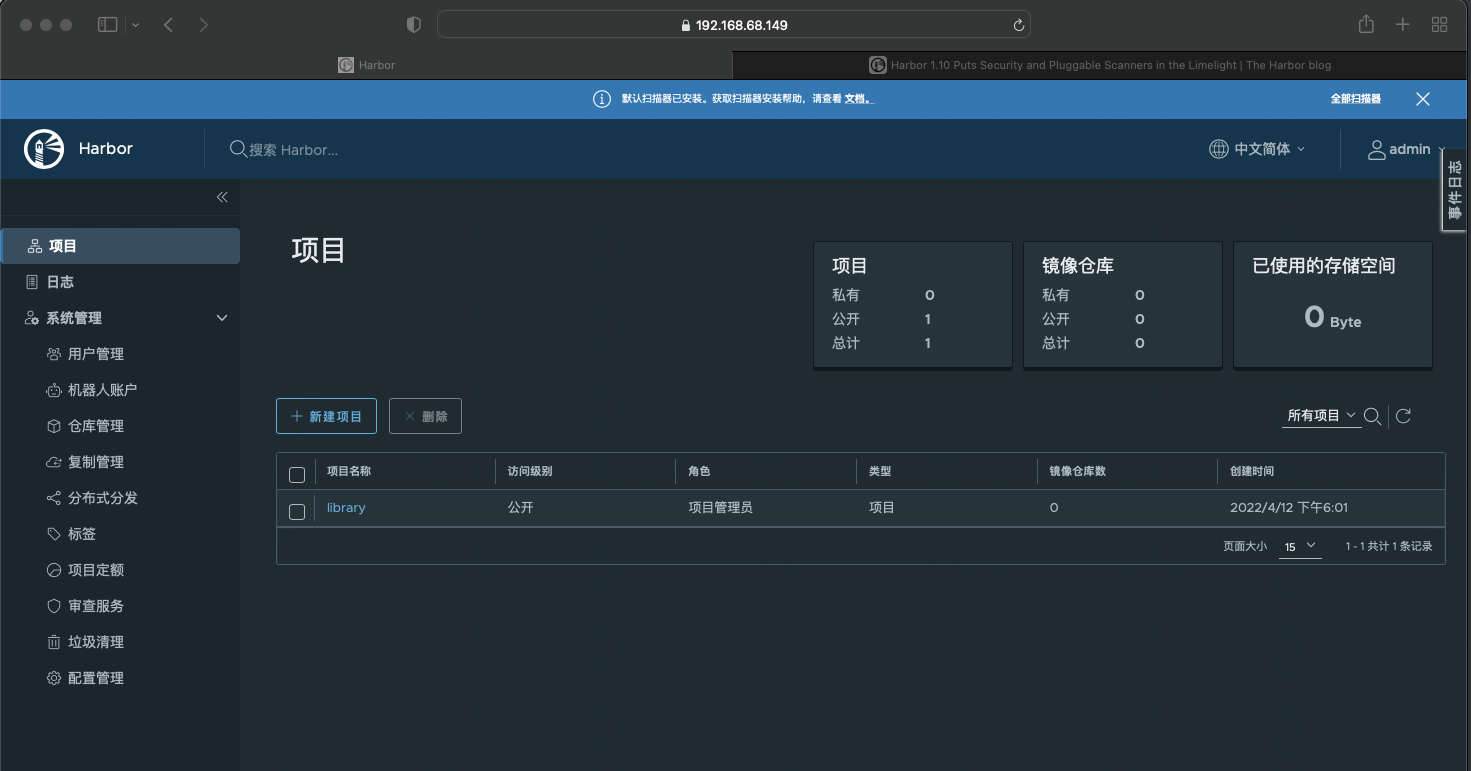The height and width of the screenshot is (771, 1471).
Task: Click the admin user avatar icon
Action: coord(1377,149)
